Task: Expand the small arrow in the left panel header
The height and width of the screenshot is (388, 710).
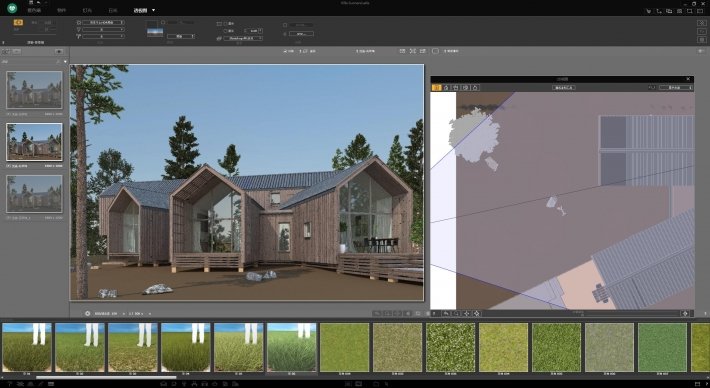Action: tap(65, 61)
